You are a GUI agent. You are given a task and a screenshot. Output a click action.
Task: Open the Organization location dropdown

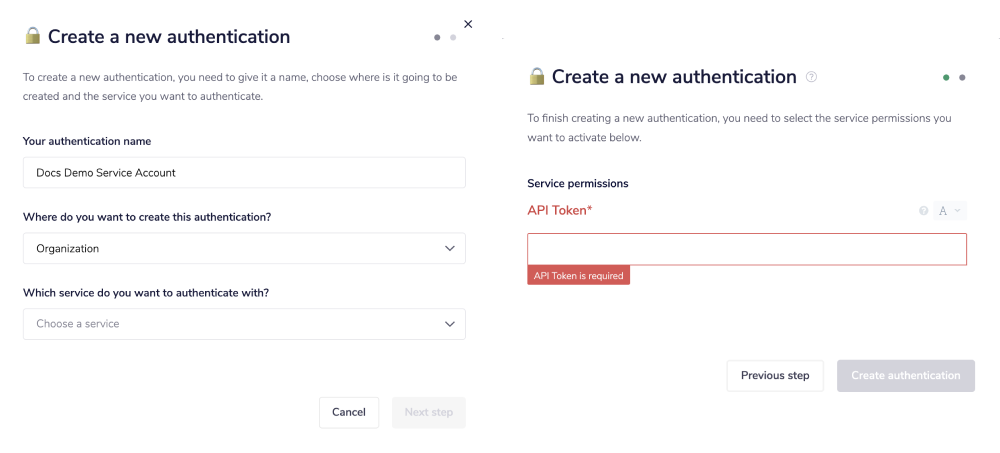244,248
